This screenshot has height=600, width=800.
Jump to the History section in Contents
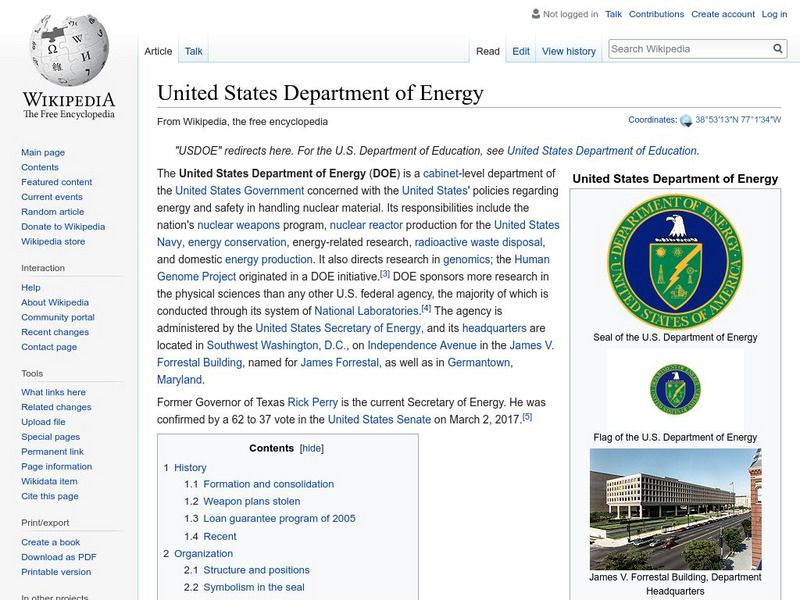(x=190, y=467)
